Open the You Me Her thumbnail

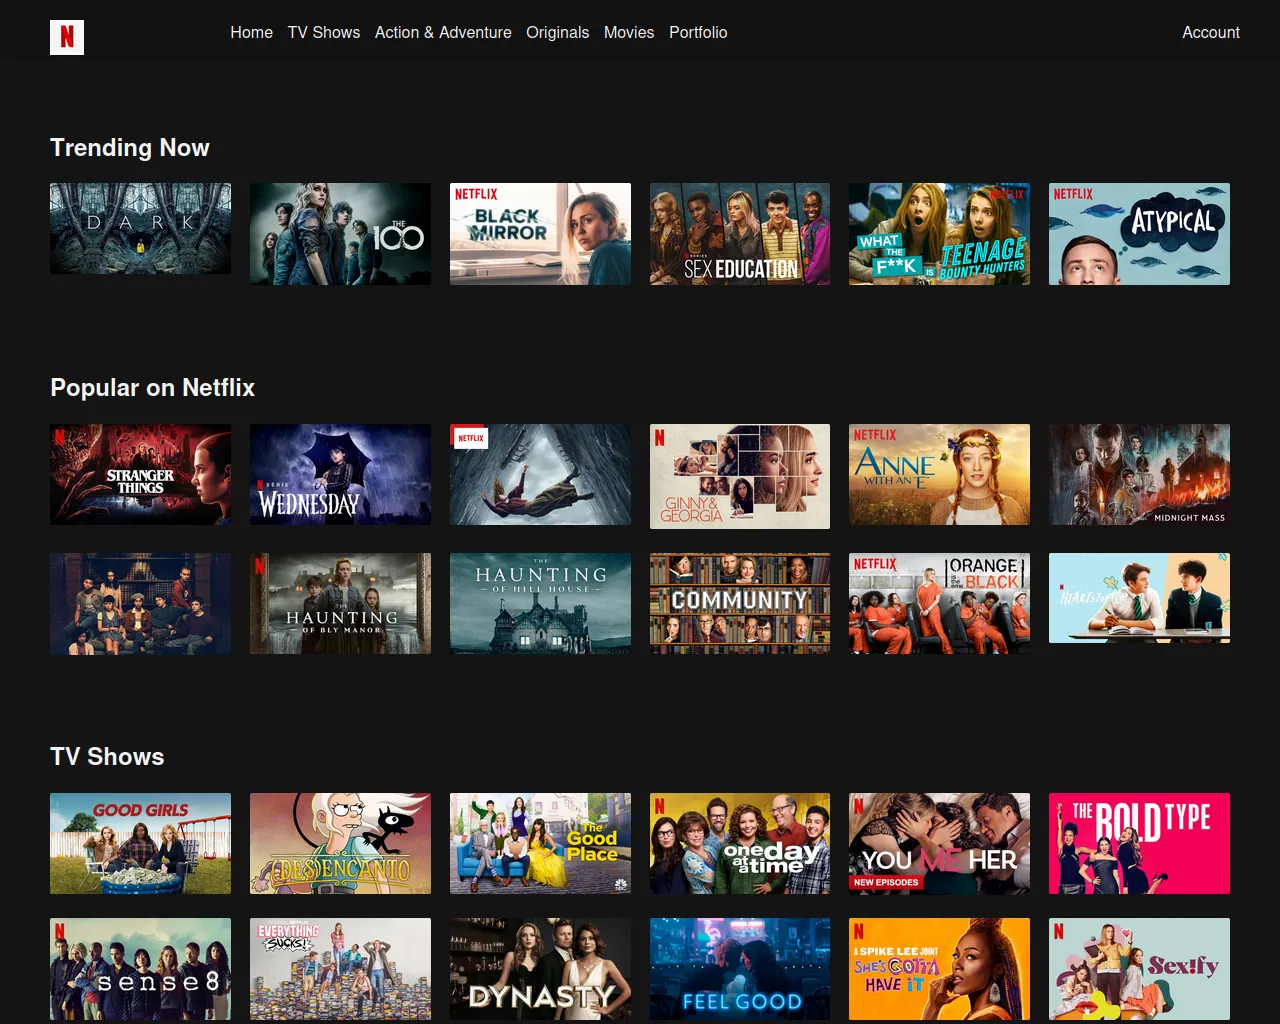click(939, 844)
